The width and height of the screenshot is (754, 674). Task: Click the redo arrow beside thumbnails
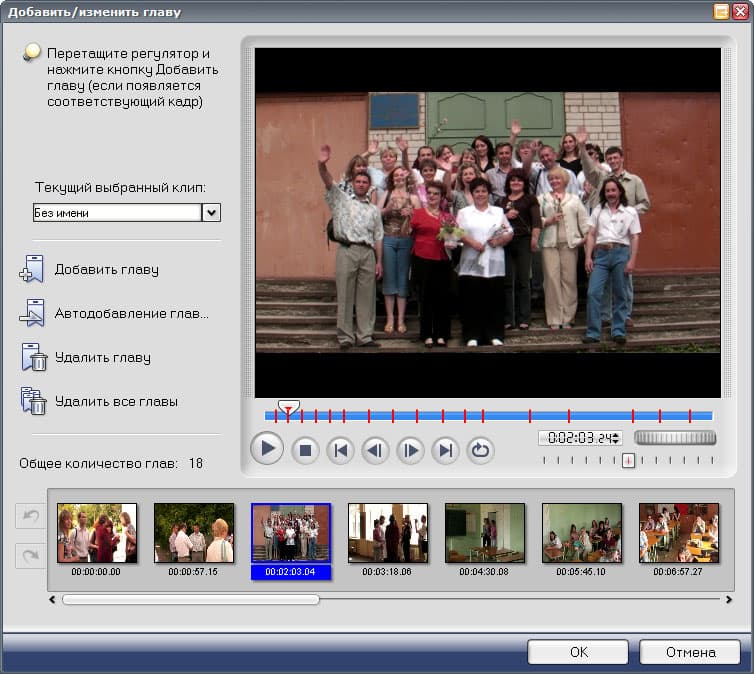tap(30, 554)
